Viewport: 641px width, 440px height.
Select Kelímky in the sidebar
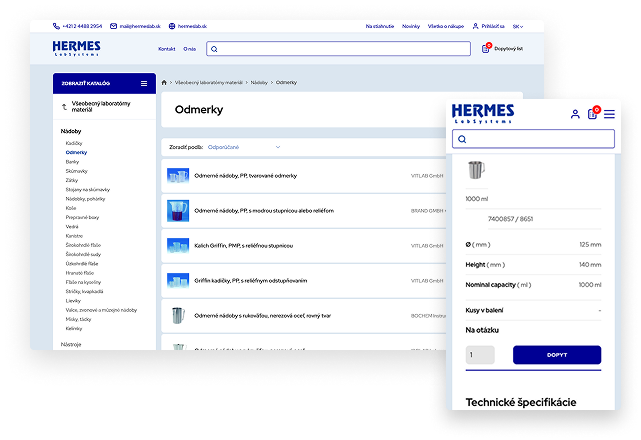pos(74,329)
